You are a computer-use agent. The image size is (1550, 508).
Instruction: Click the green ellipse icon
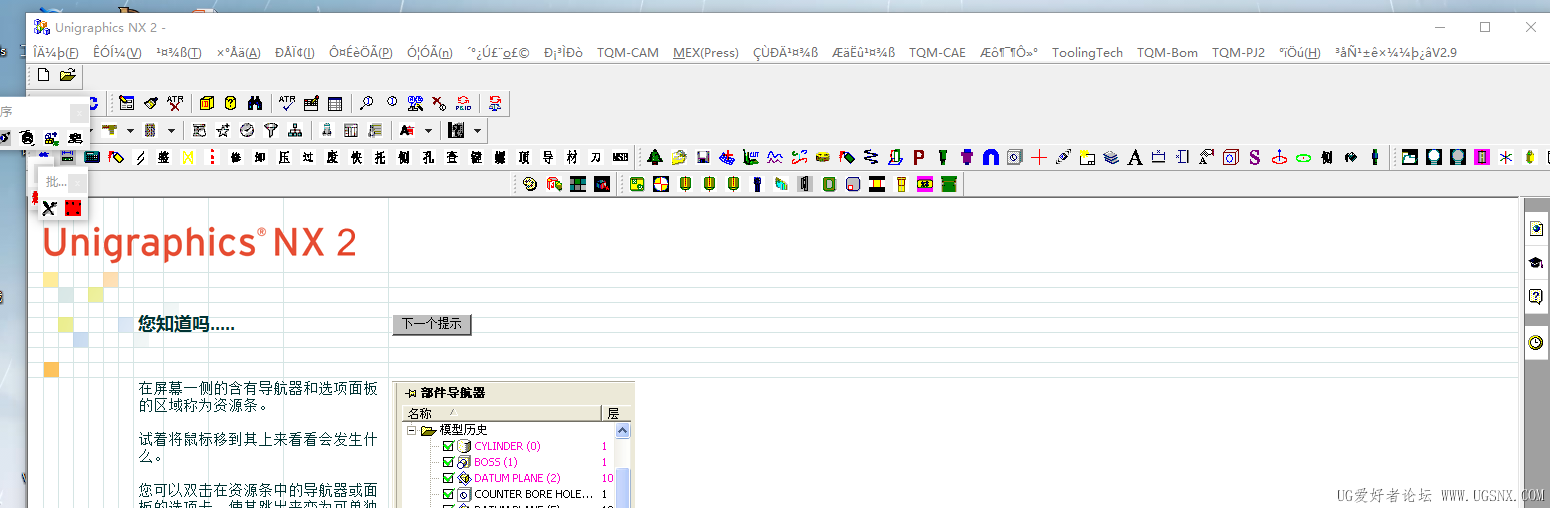tap(1303, 157)
